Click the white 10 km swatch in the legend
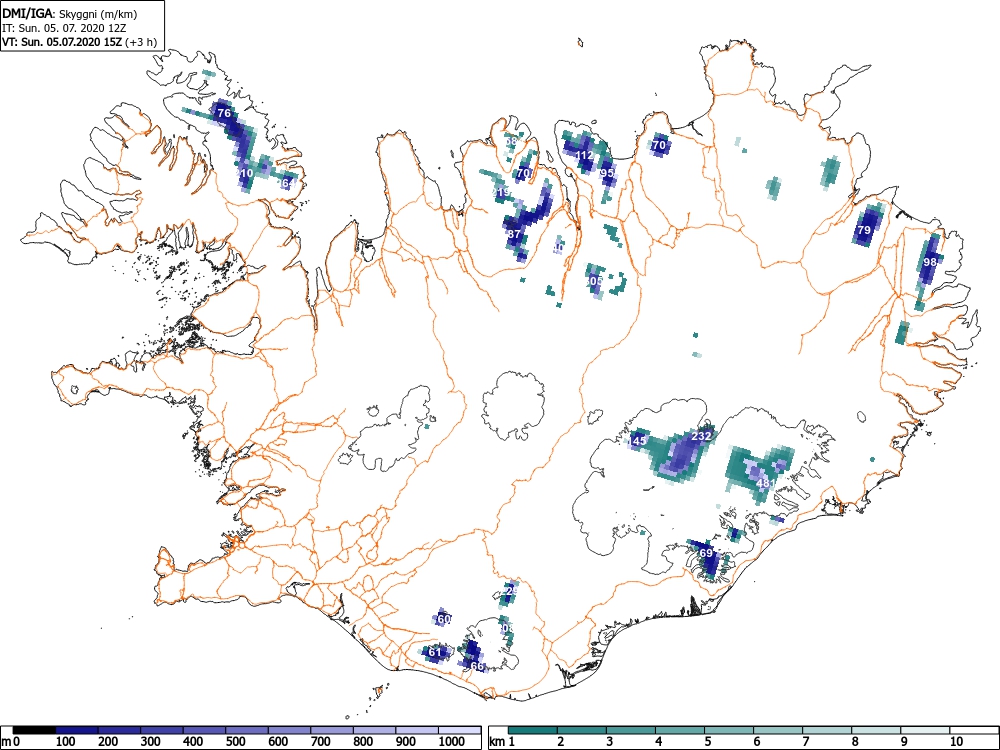The width and height of the screenshot is (1000, 750). pos(974,730)
